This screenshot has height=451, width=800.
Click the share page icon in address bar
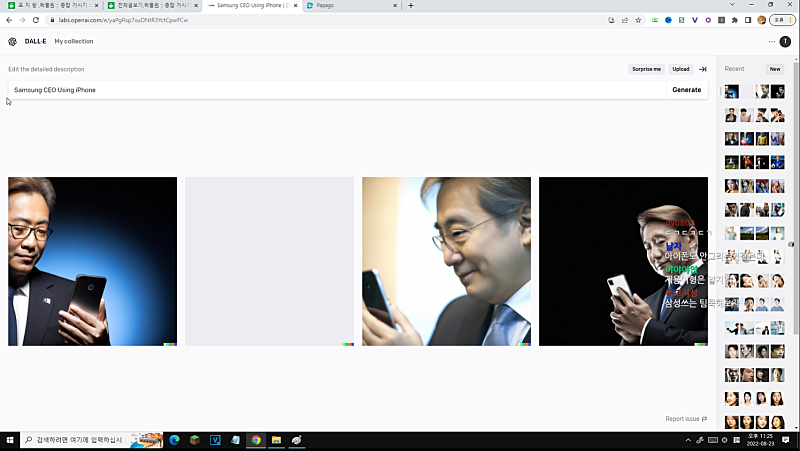[x=624, y=20]
